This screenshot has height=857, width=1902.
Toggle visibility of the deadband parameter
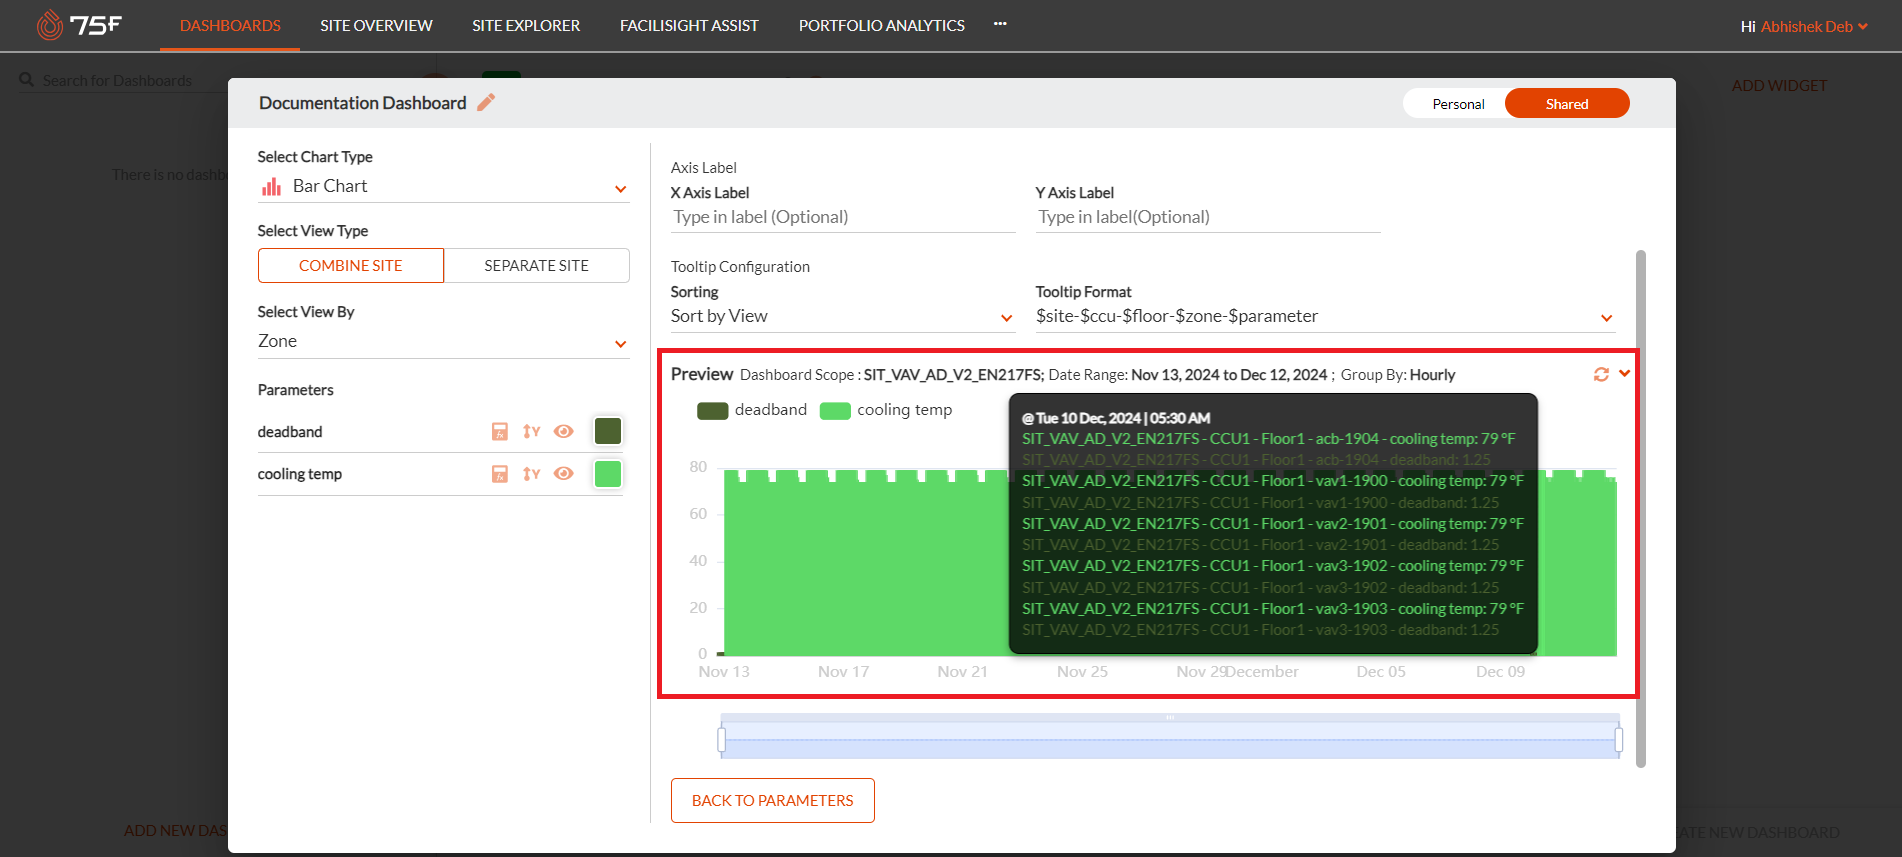564,431
